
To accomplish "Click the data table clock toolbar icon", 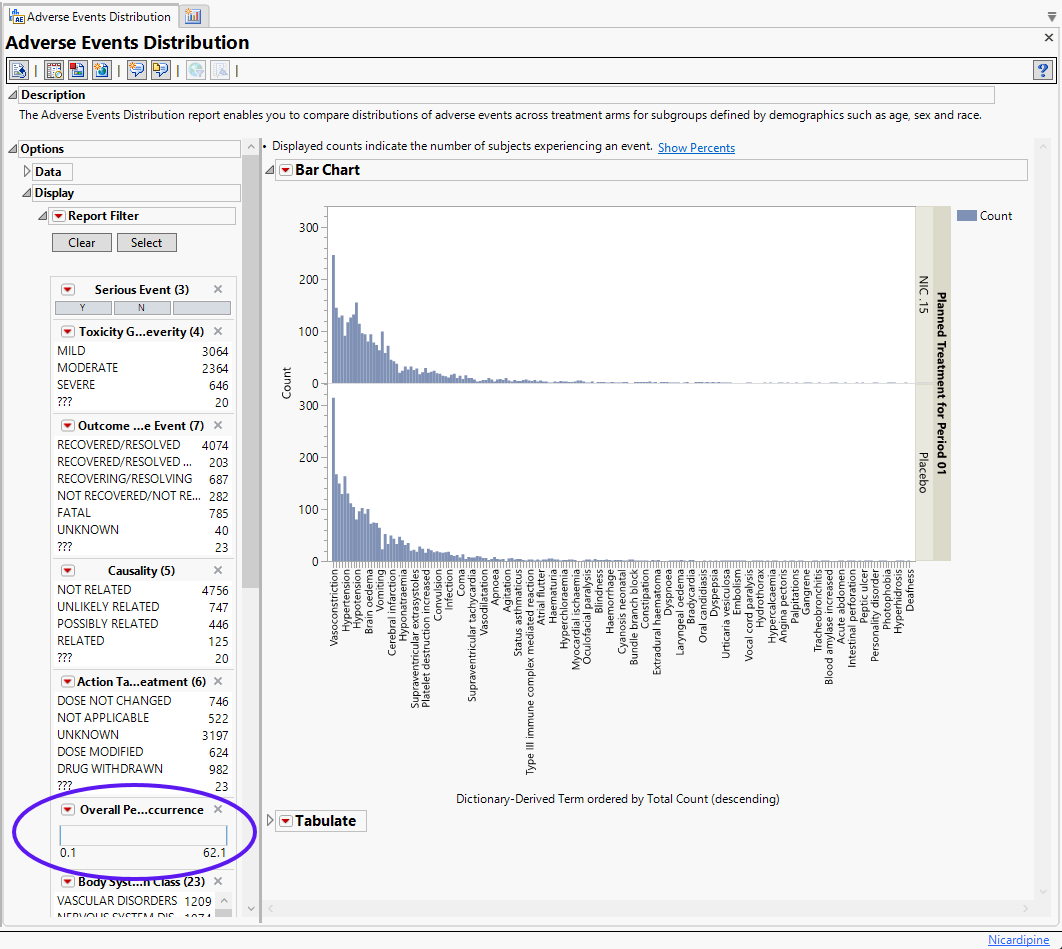I will tap(54, 70).
